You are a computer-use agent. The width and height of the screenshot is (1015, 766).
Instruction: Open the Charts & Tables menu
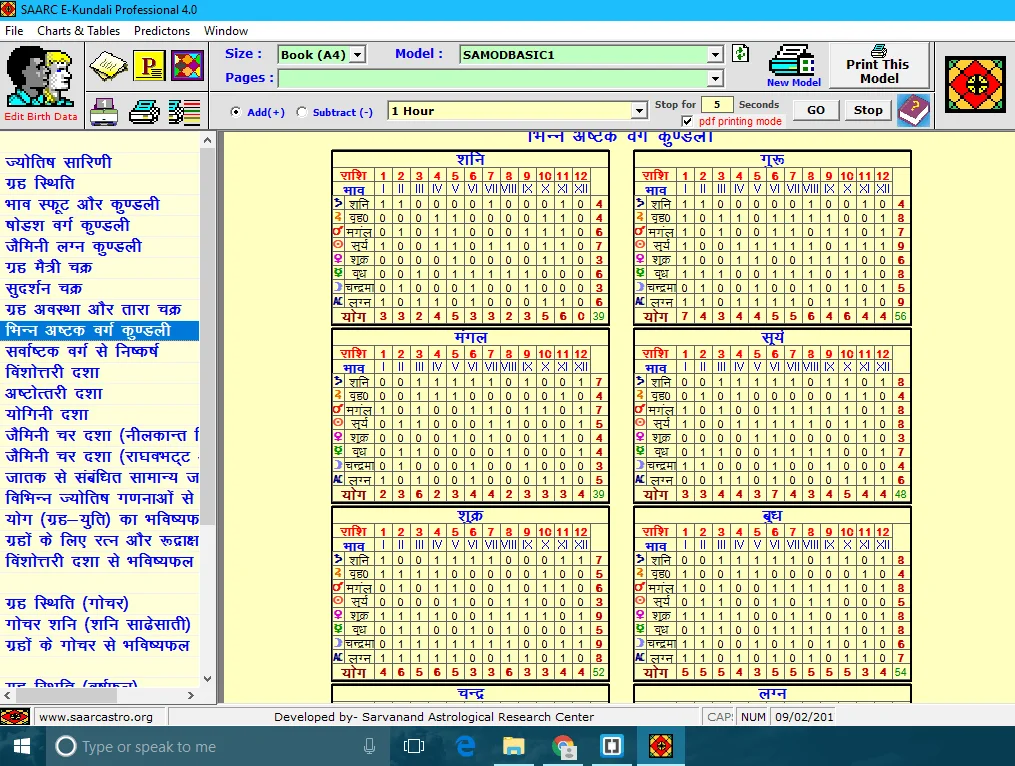tap(78, 30)
